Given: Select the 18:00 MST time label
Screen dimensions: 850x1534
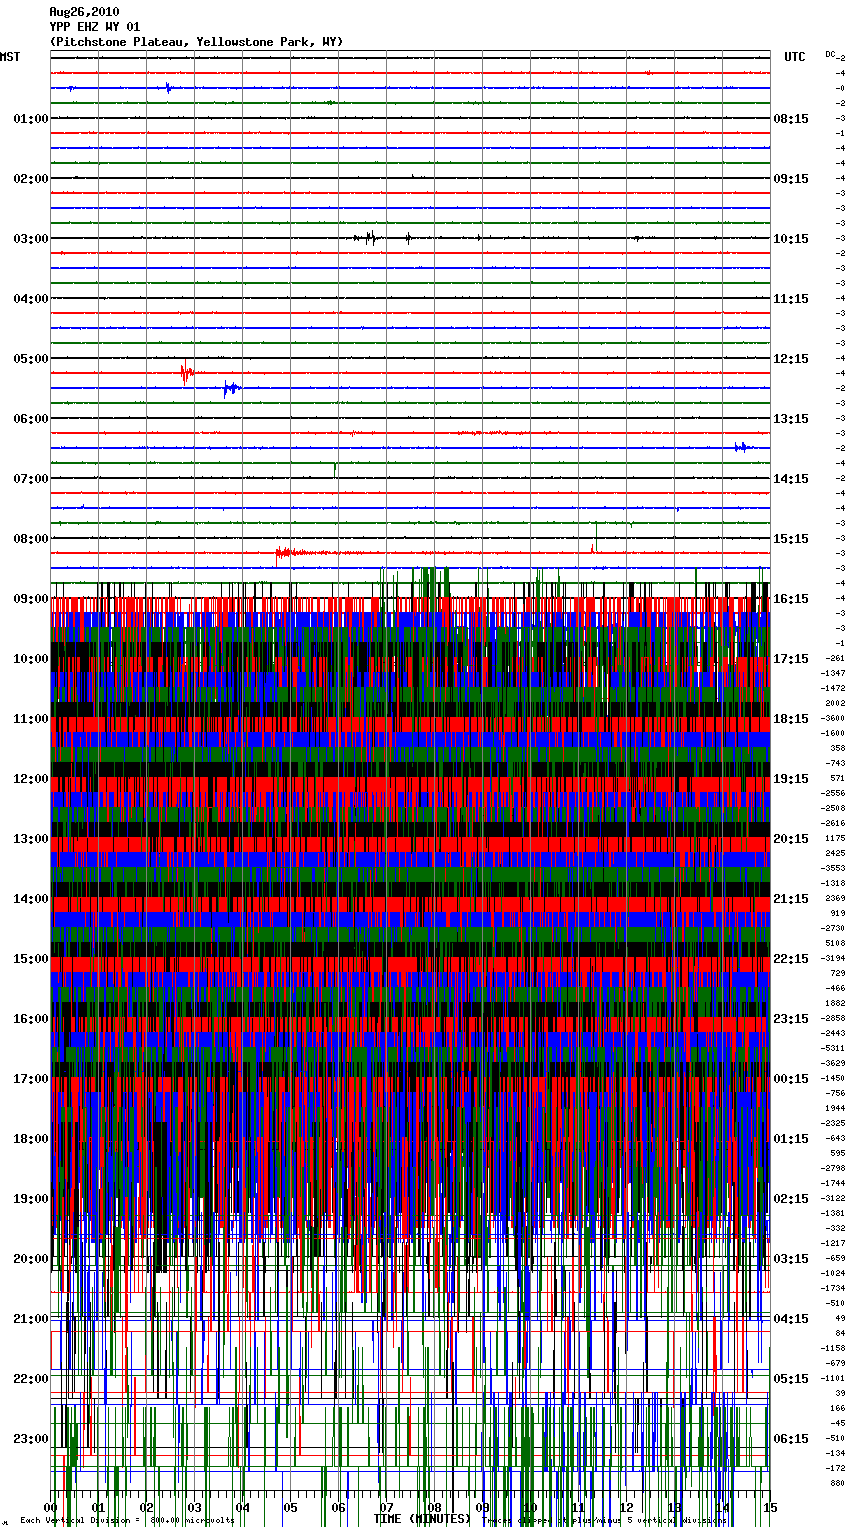Looking at the screenshot, I should pyautogui.click(x=31, y=1139).
